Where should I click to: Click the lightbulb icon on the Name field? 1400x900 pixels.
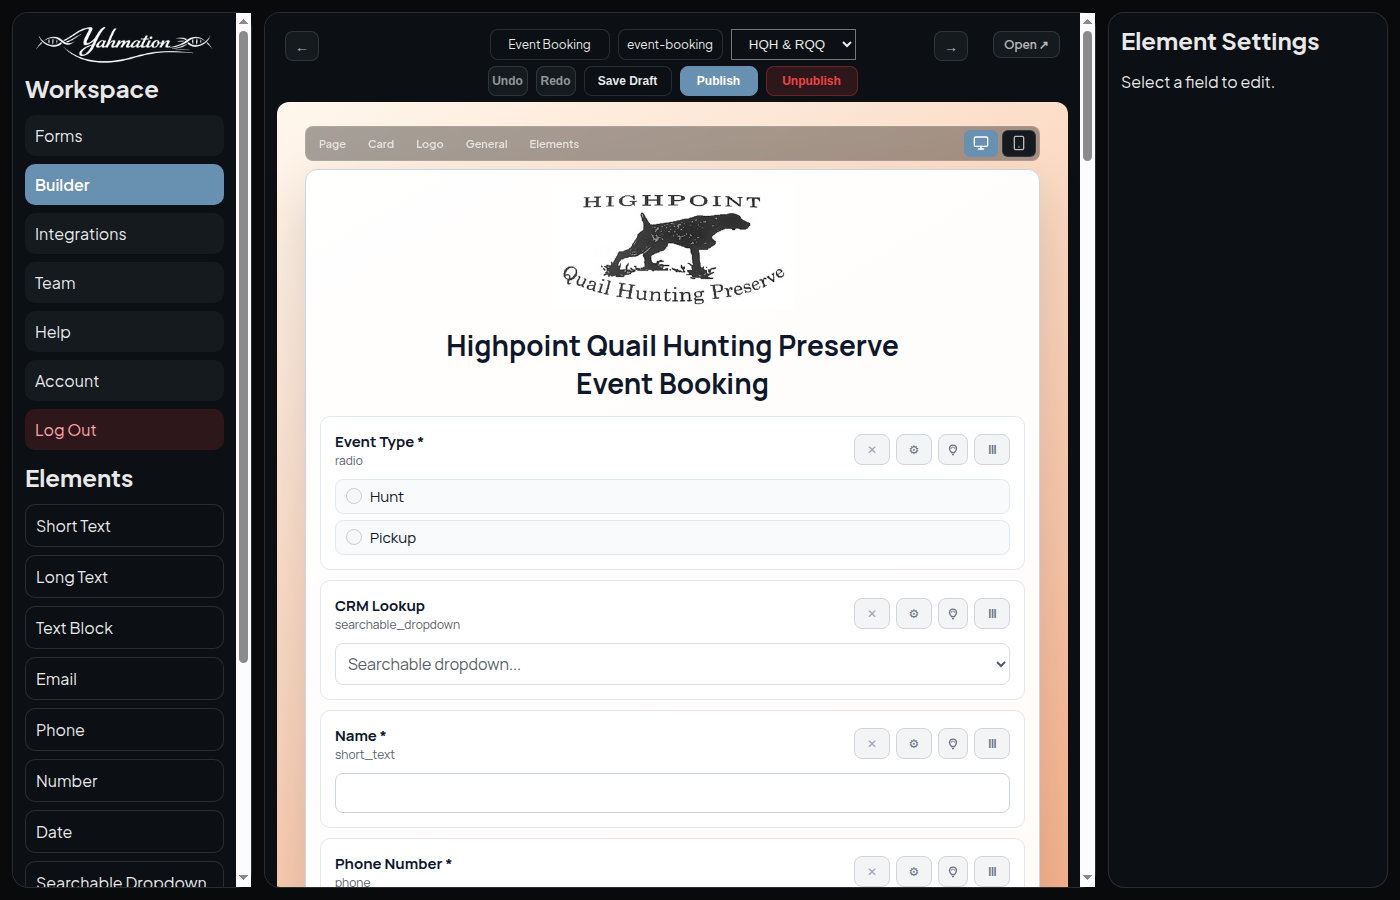pyautogui.click(x=953, y=744)
